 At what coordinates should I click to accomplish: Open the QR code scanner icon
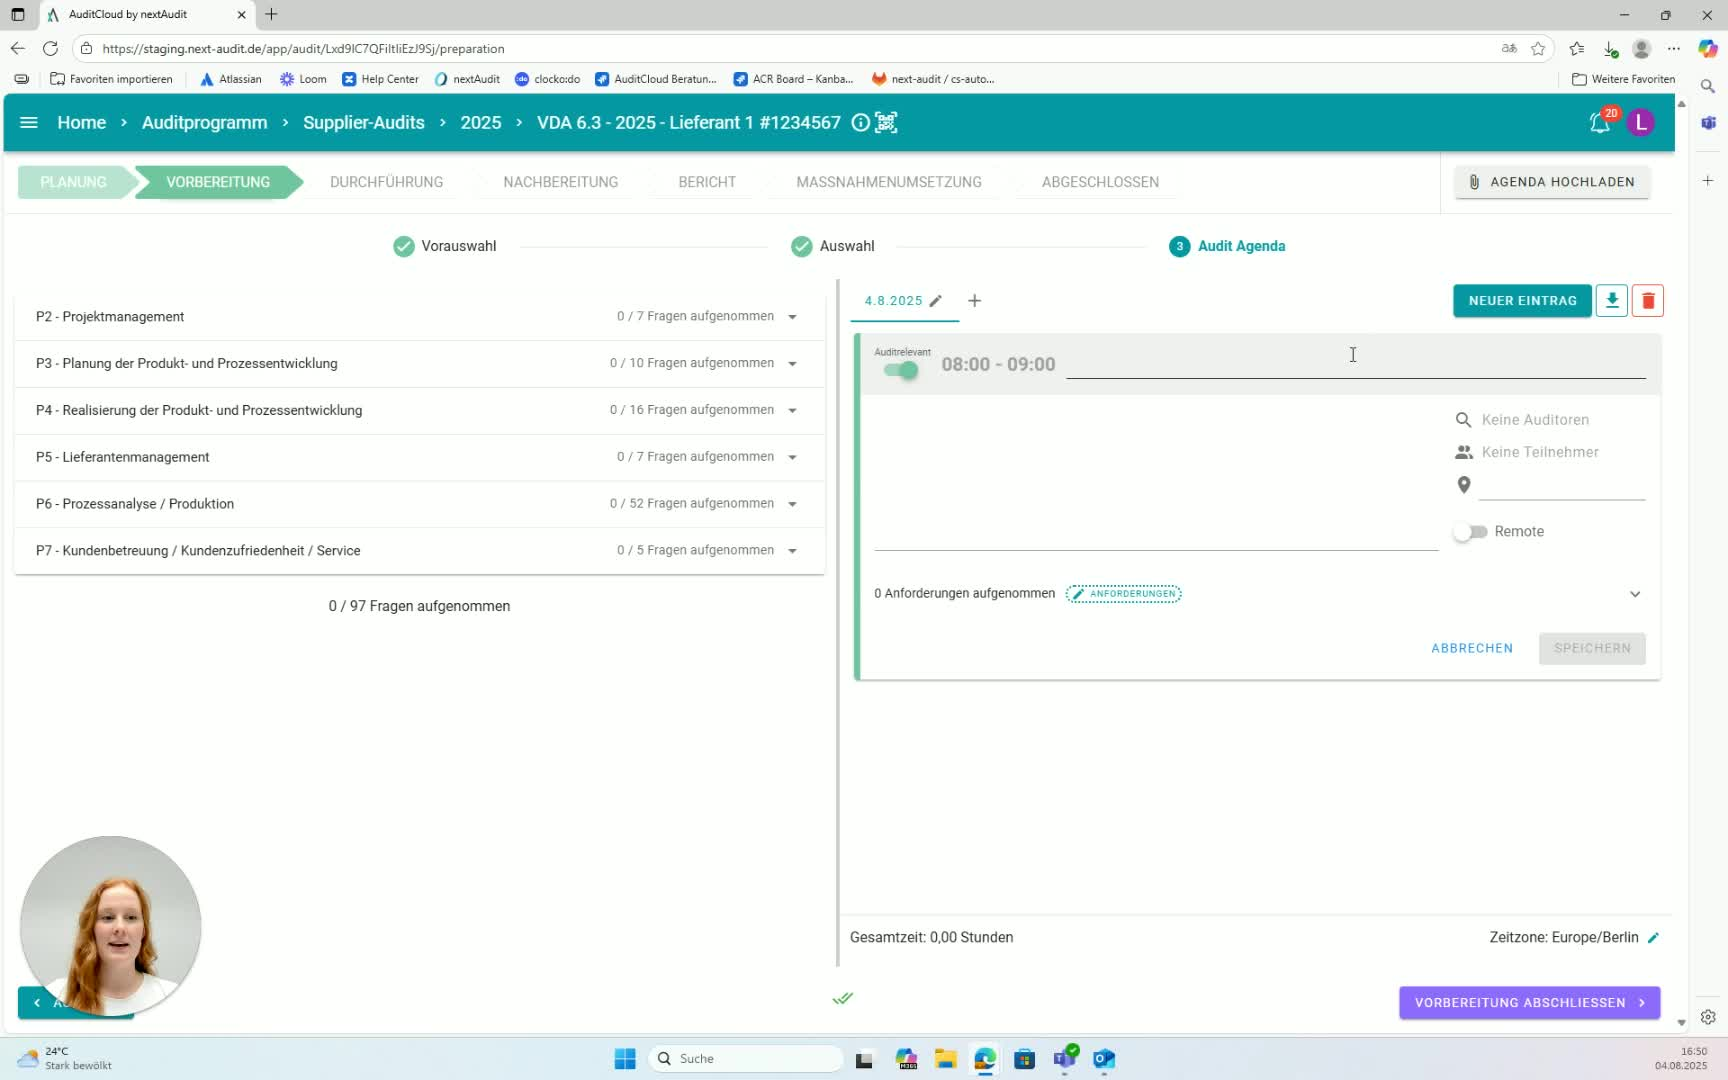click(x=886, y=122)
